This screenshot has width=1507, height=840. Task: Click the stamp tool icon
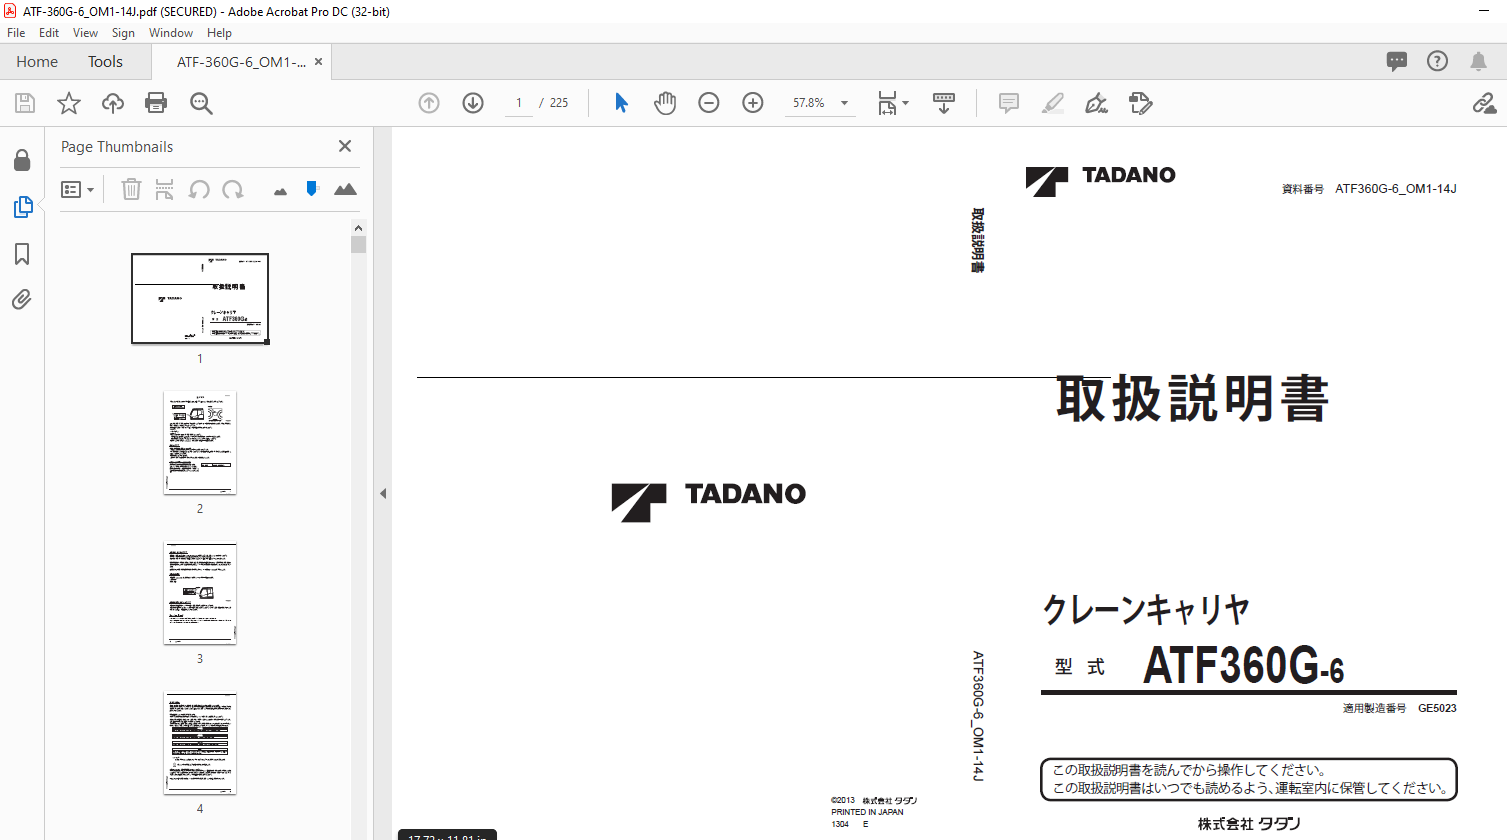(x=1141, y=103)
